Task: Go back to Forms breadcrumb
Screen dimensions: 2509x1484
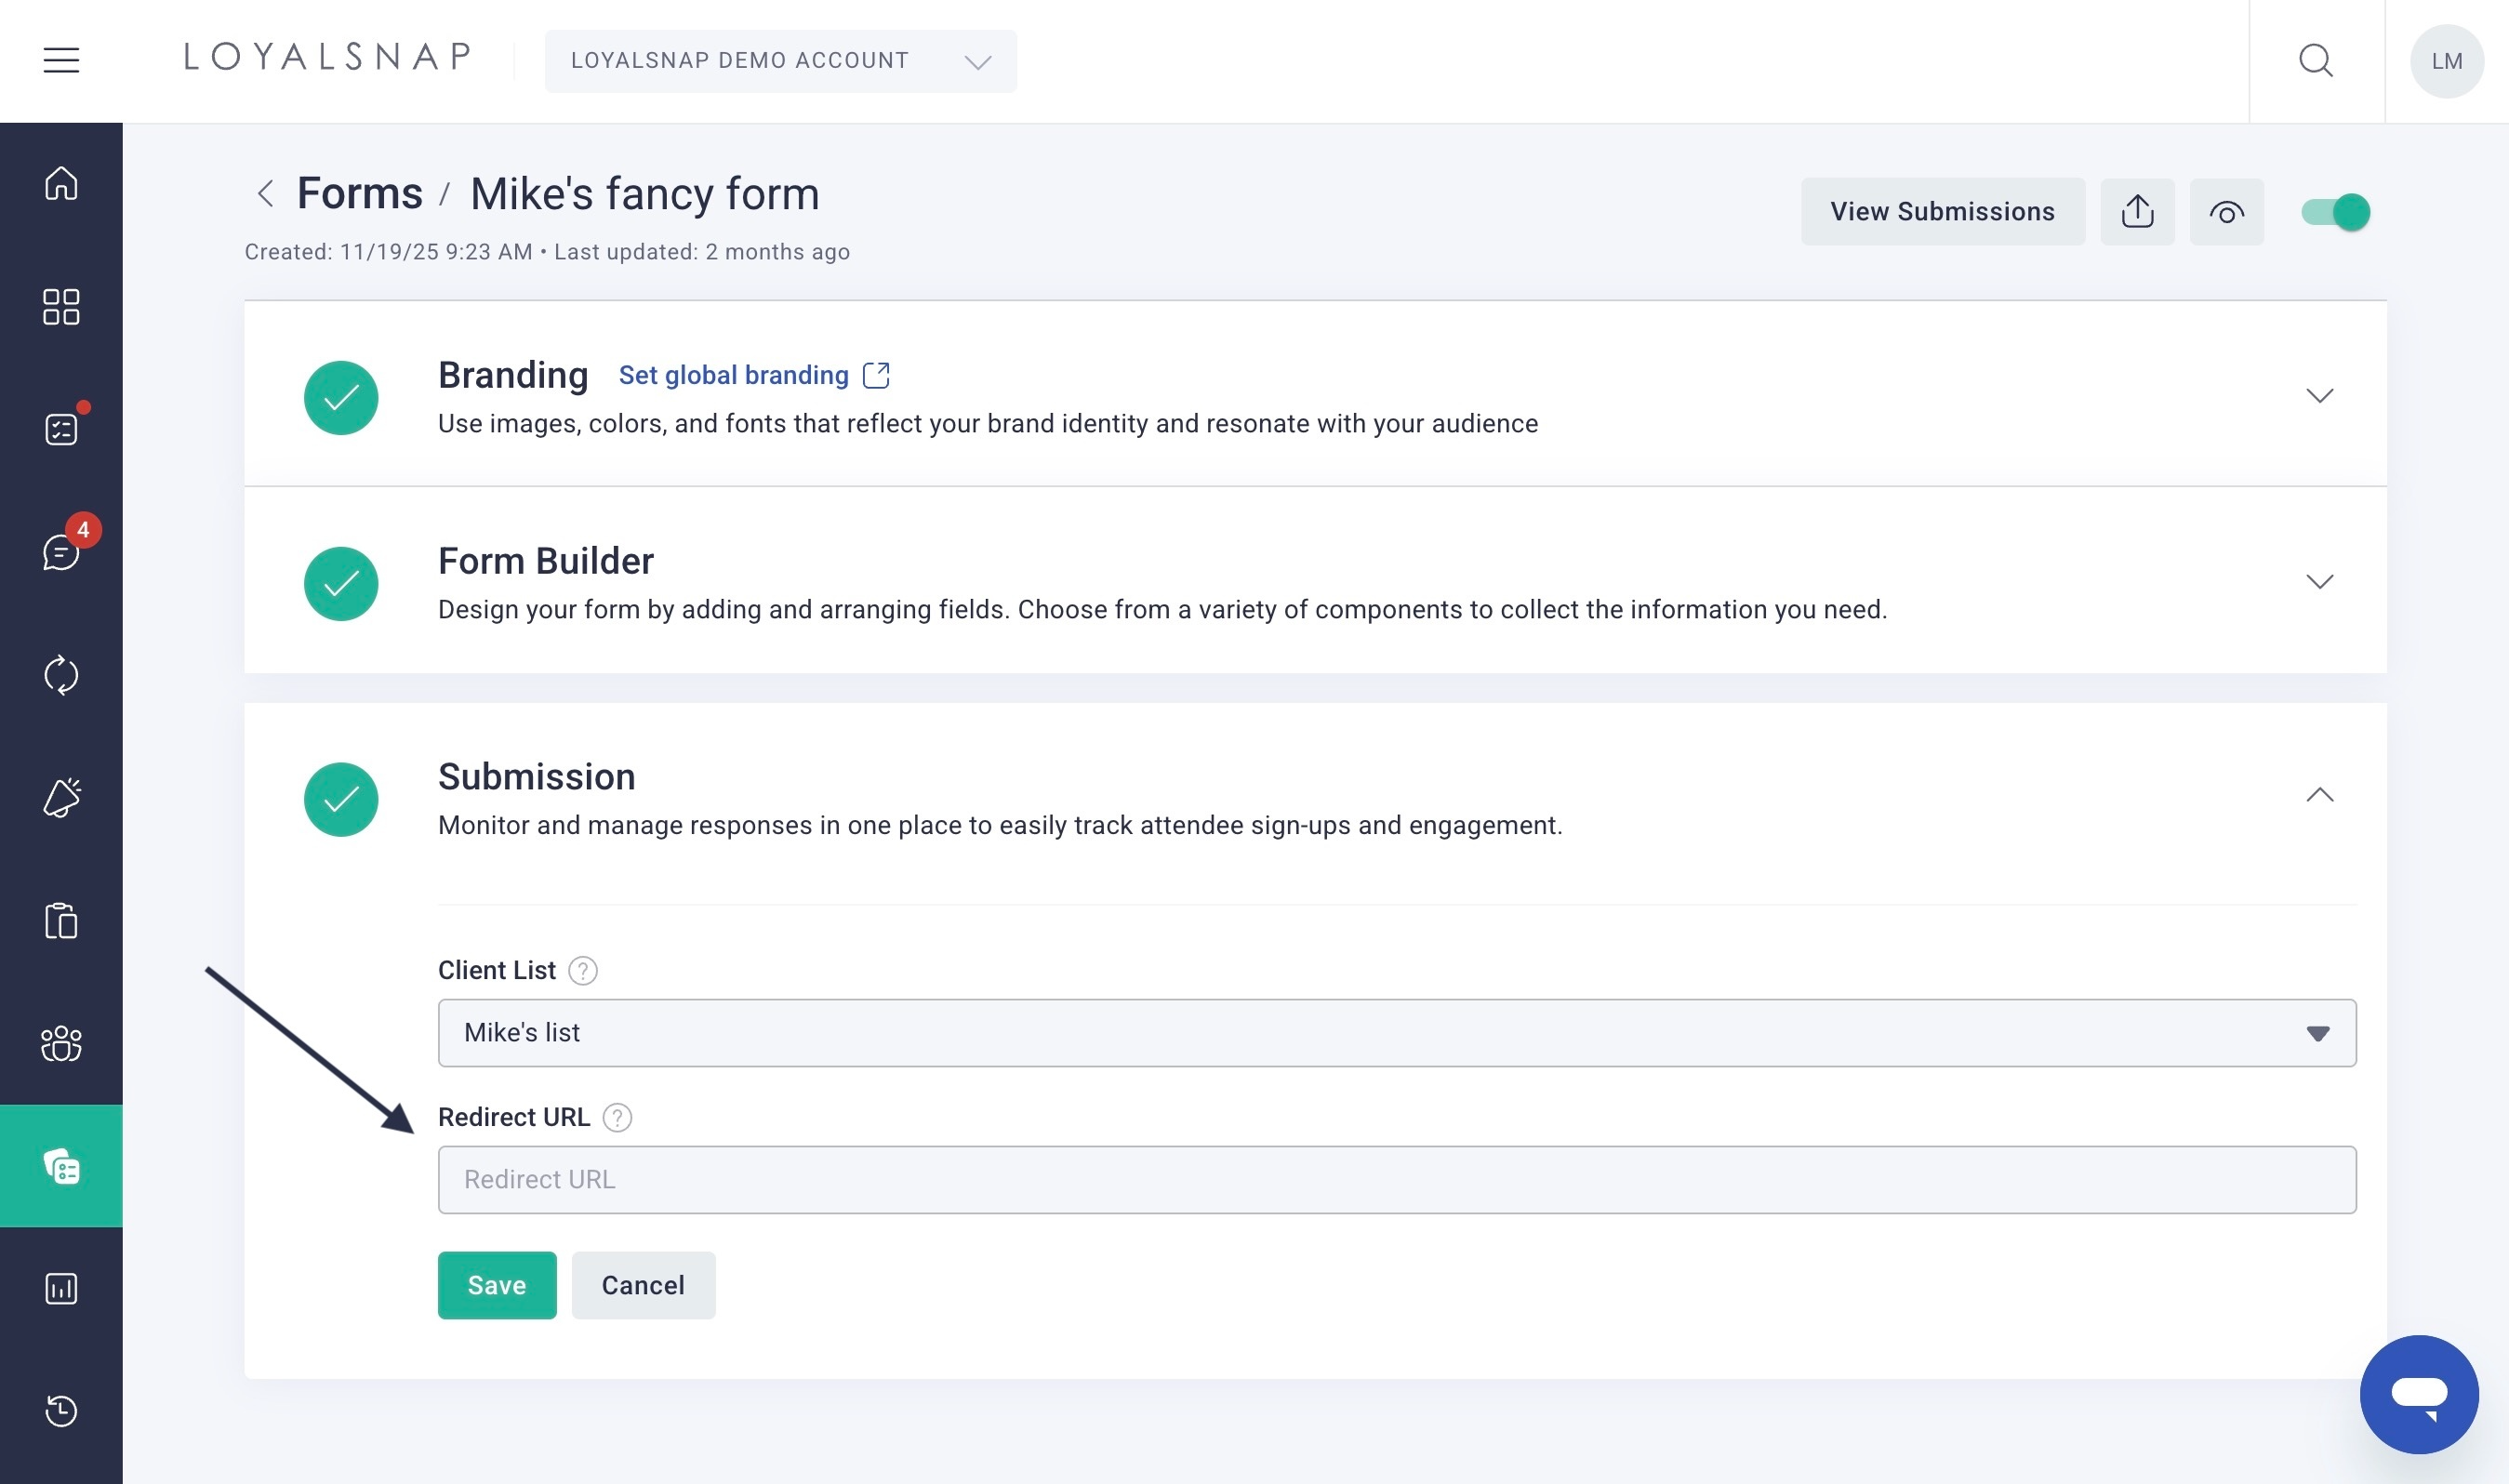Action: click(x=359, y=193)
